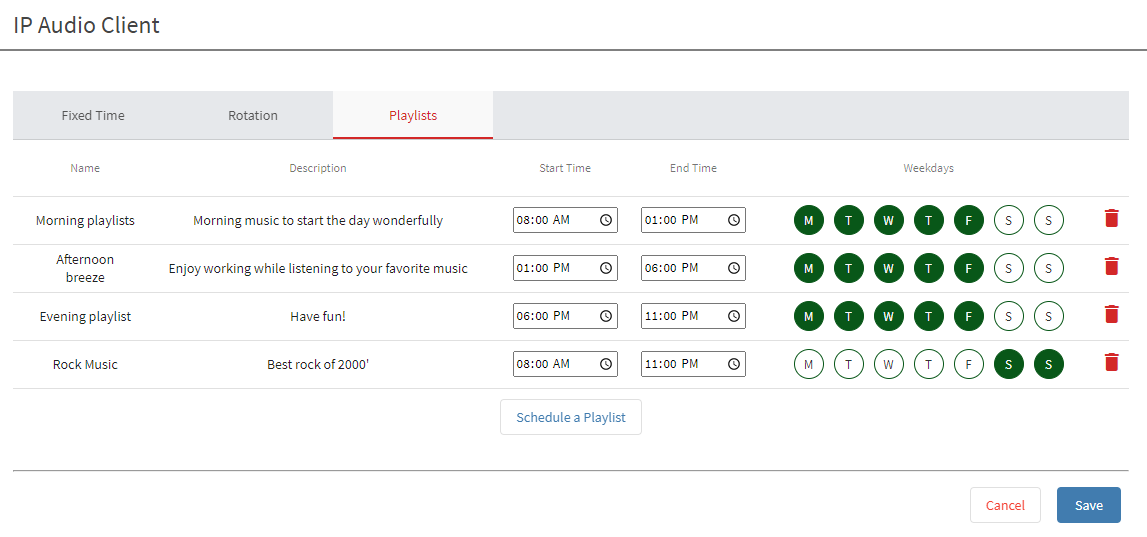Open clock picker for Afternoon breeze end time
Viewport: 1147px width, 537px height.
point(734,268)
